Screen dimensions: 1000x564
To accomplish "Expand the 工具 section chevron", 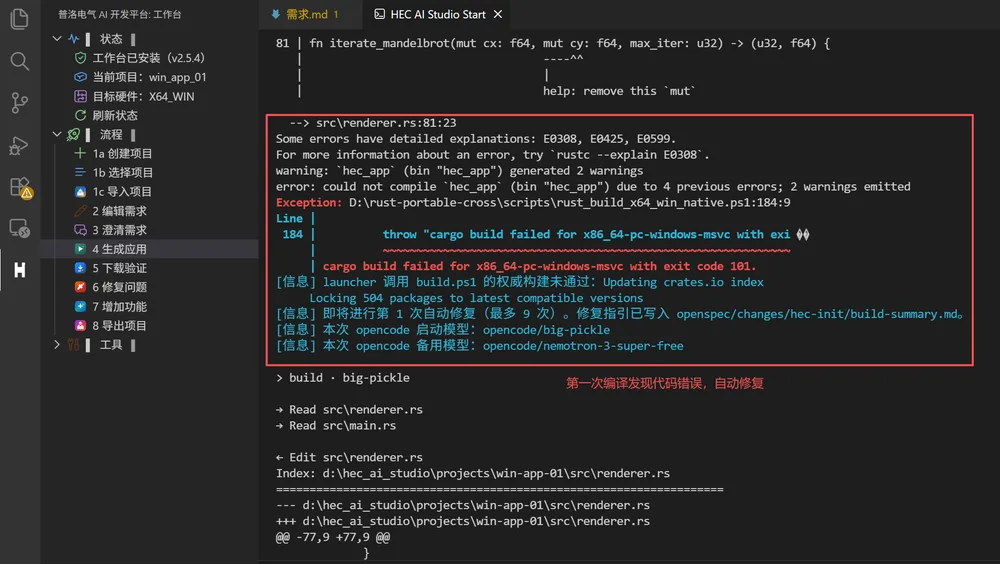I will 57,345.
